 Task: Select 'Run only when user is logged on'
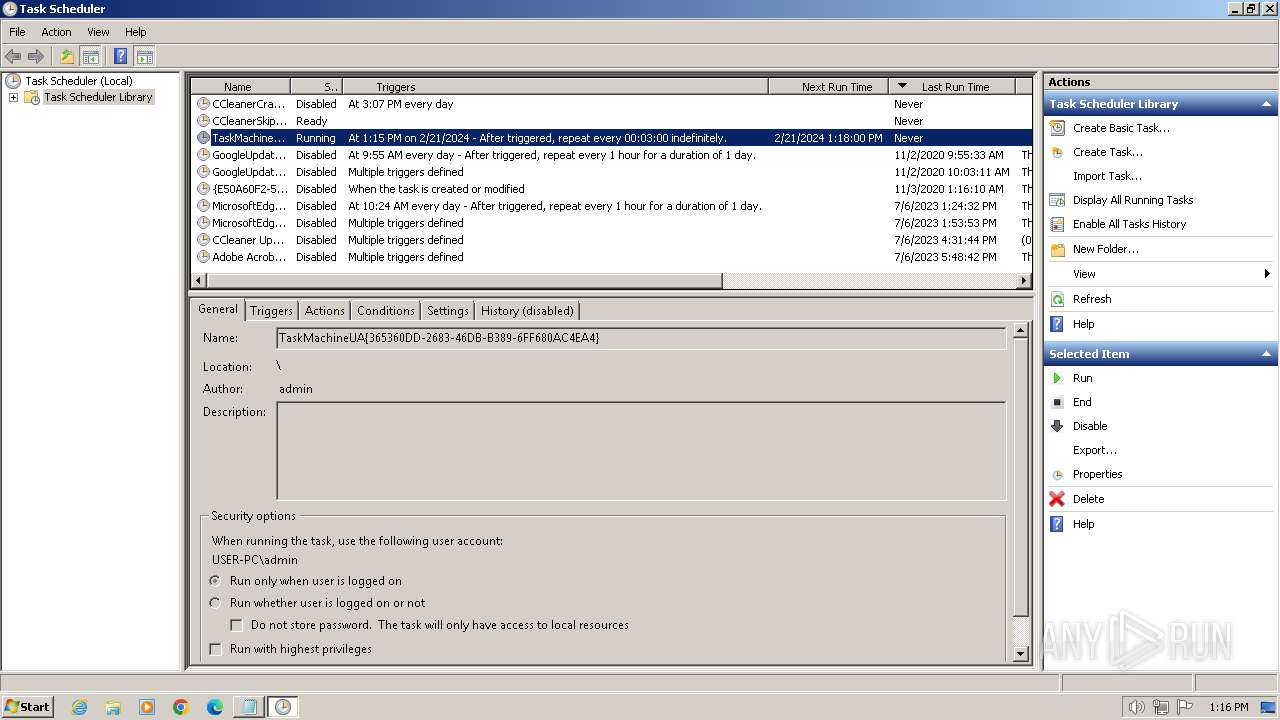(214, 581)
